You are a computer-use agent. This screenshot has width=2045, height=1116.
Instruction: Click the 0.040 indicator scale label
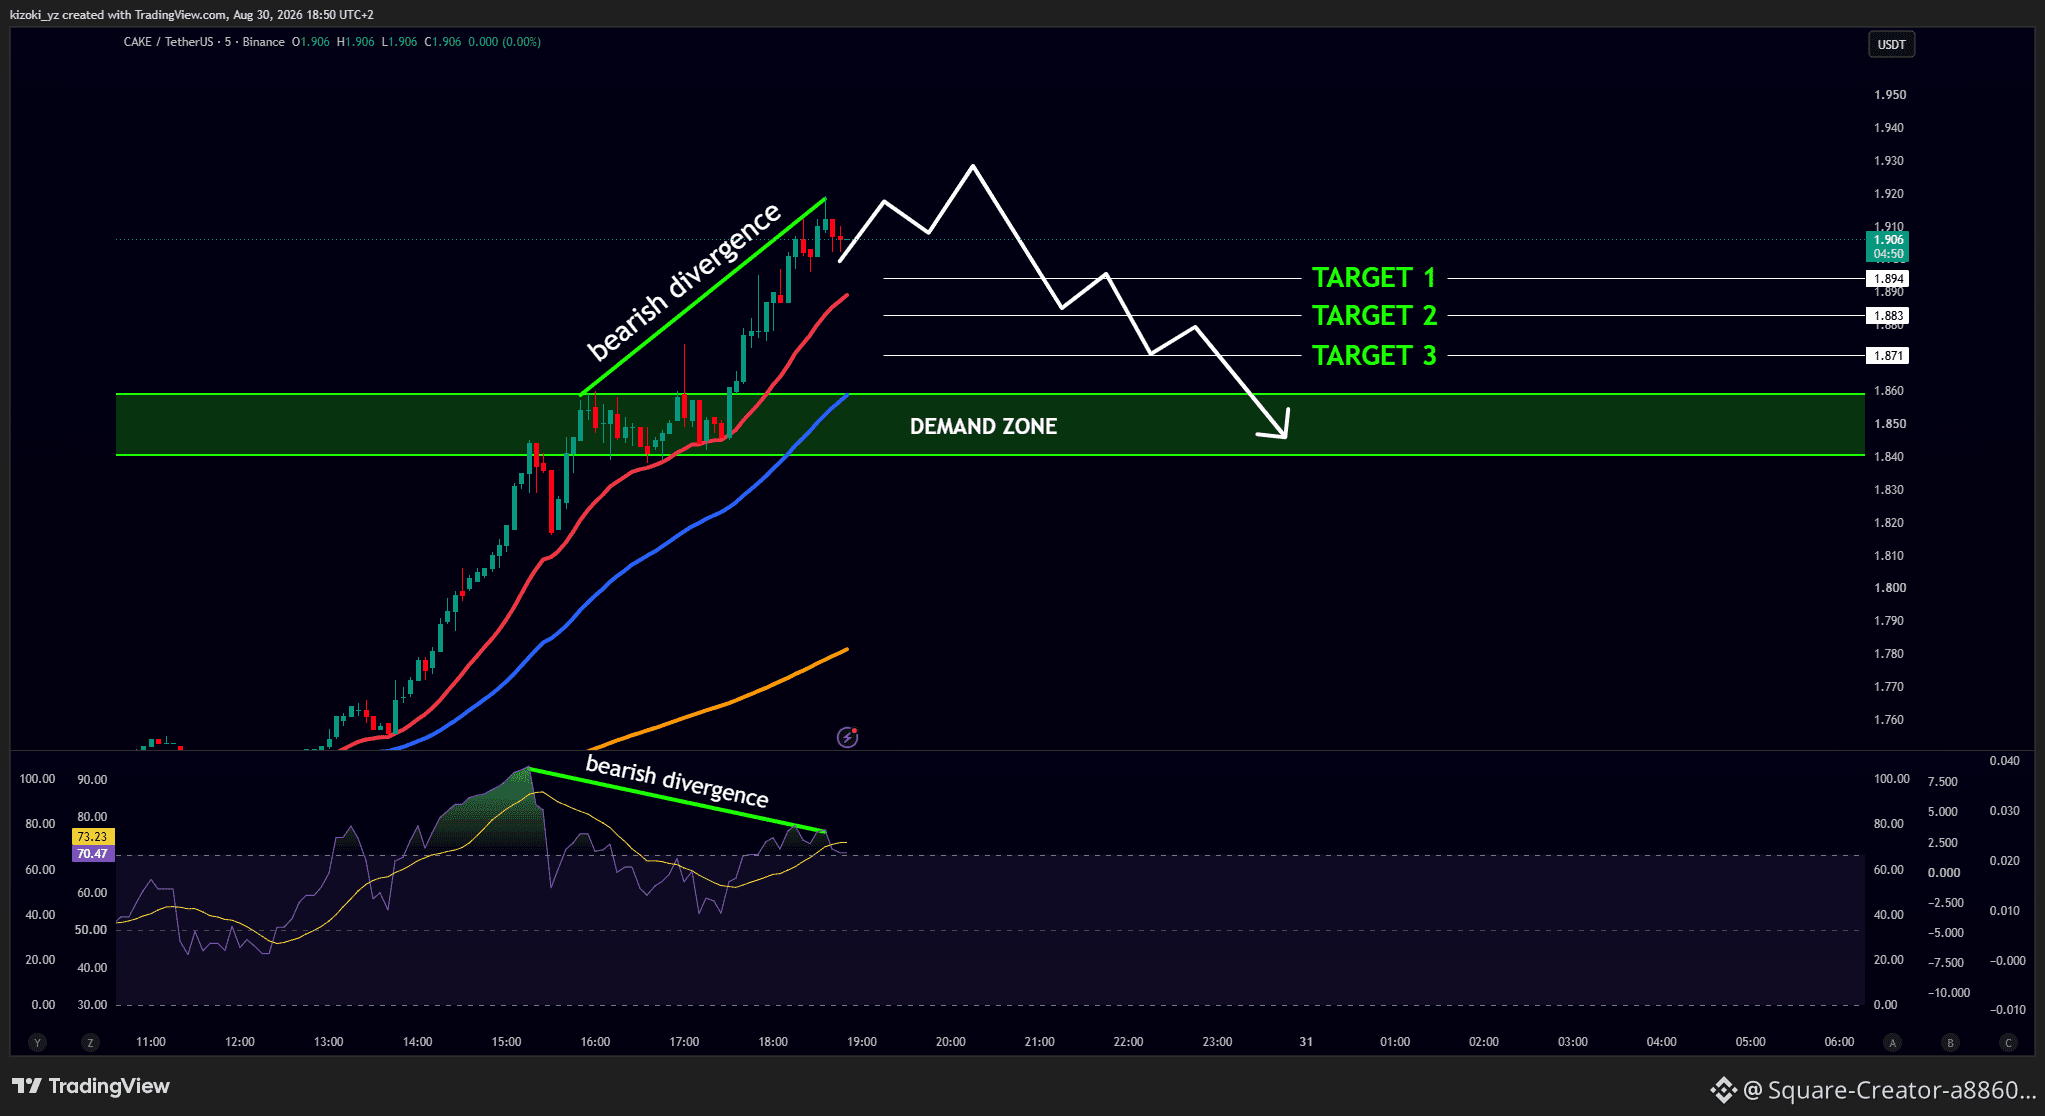(2005, 761)
